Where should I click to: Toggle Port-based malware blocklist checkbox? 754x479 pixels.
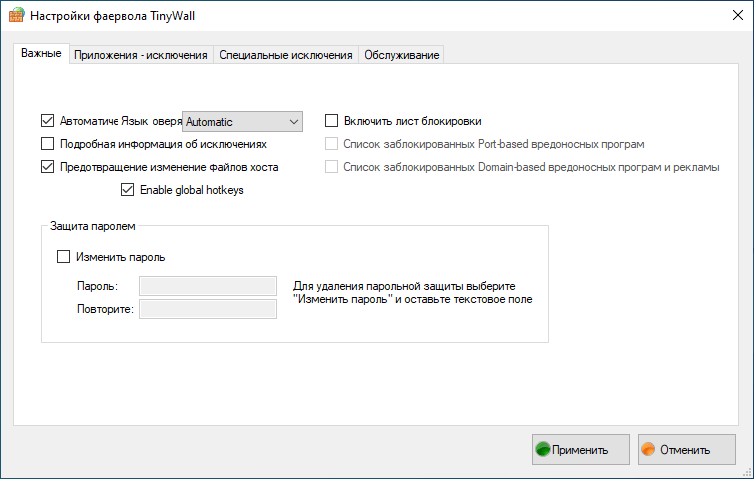click(332, 144)
